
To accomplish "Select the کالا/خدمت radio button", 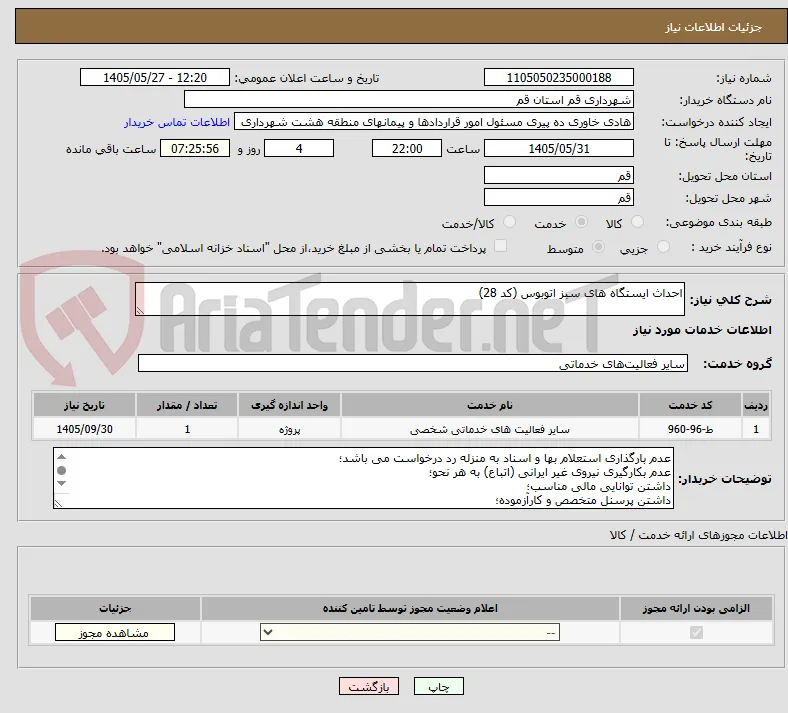I will coord(510,222).
